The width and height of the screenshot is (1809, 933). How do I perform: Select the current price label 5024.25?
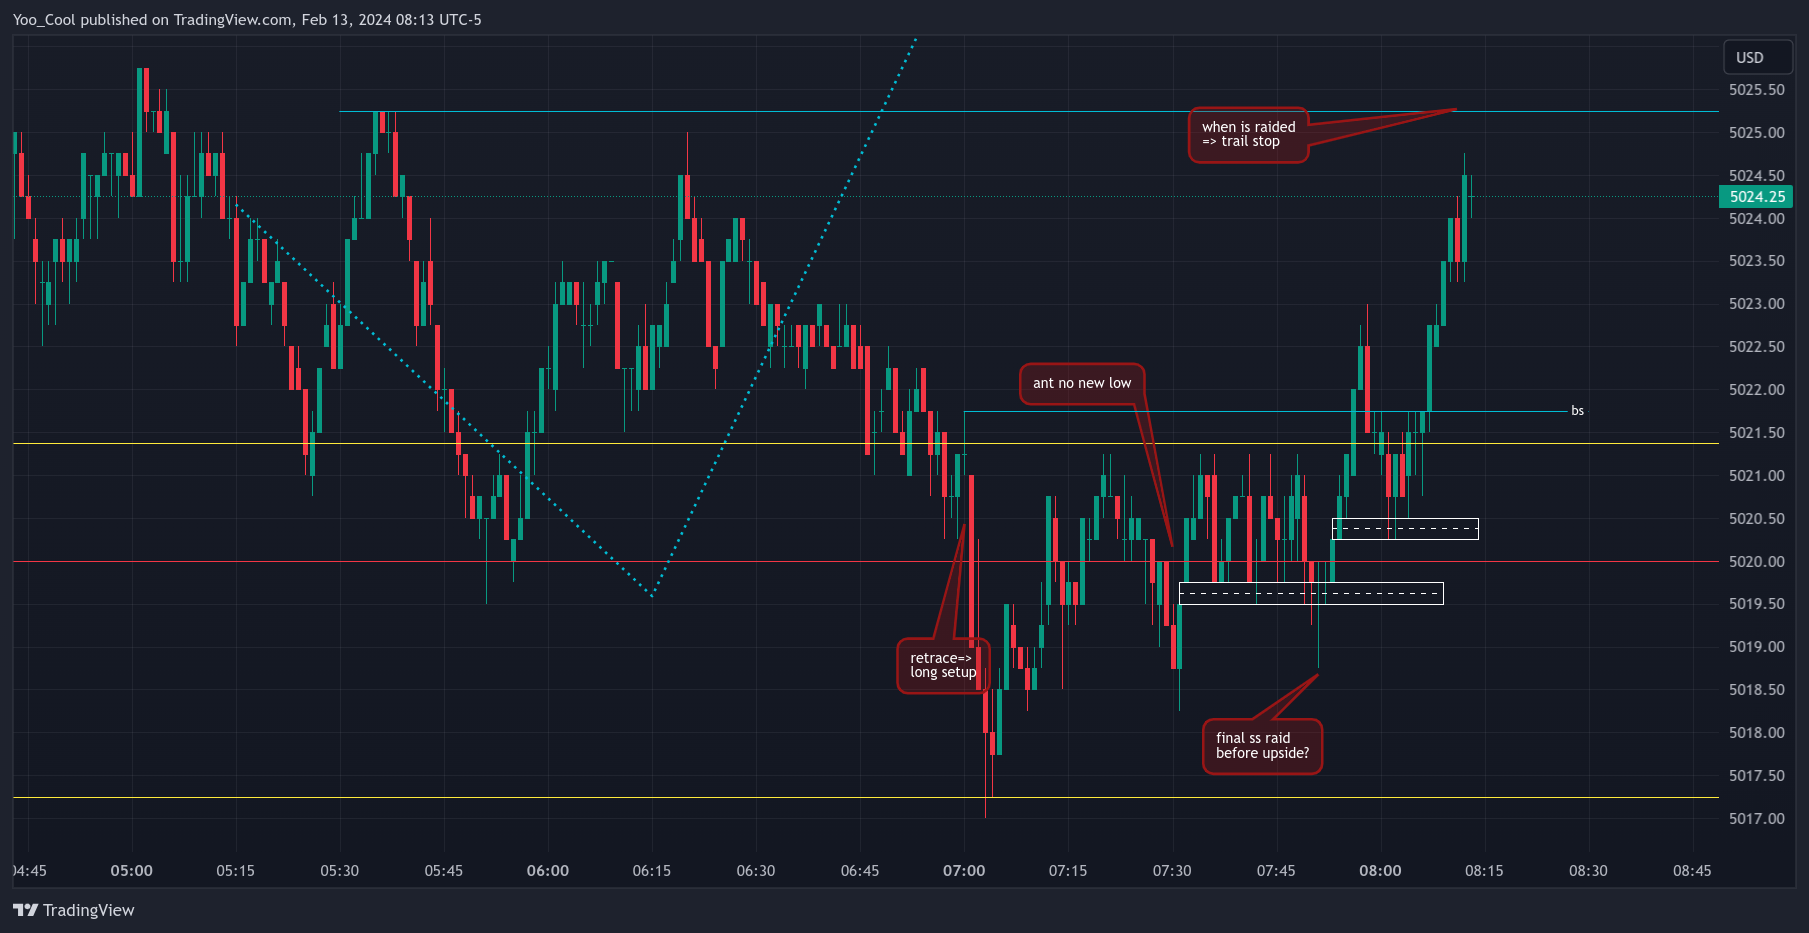pyautogui.click(x=1757, y=197)
